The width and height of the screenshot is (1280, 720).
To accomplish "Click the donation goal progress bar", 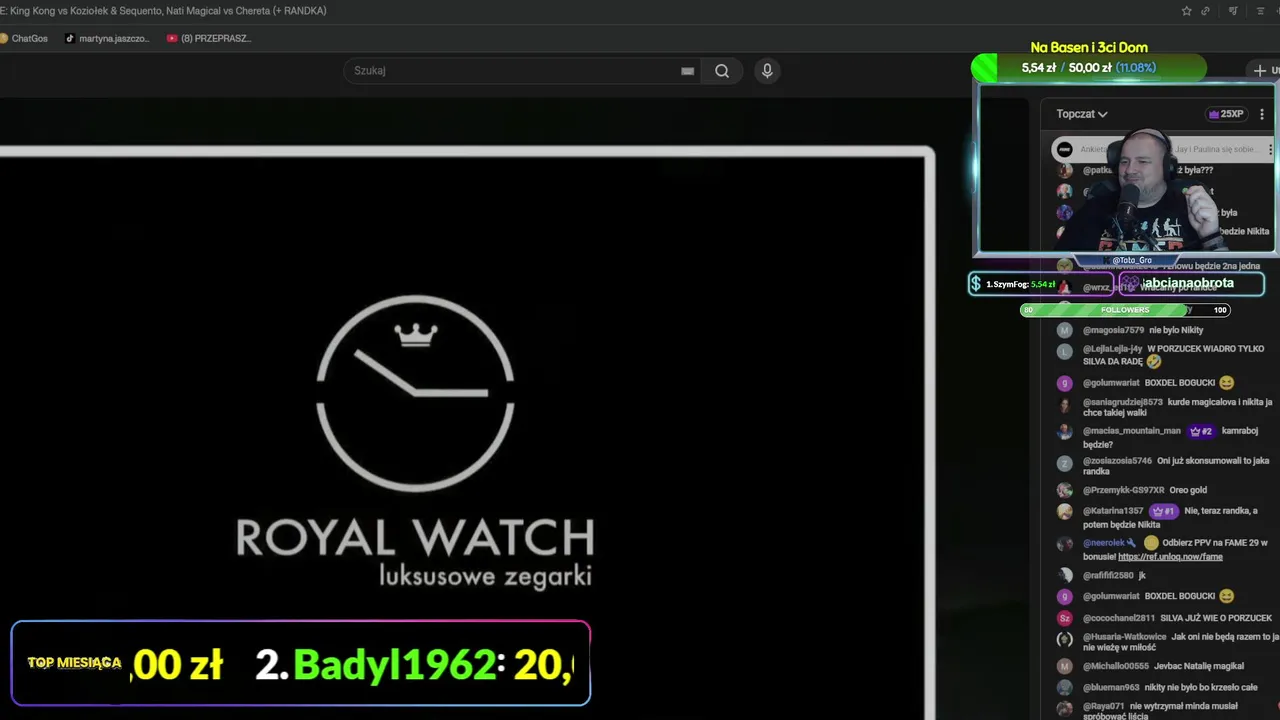I will click(x=1088, y=68).
